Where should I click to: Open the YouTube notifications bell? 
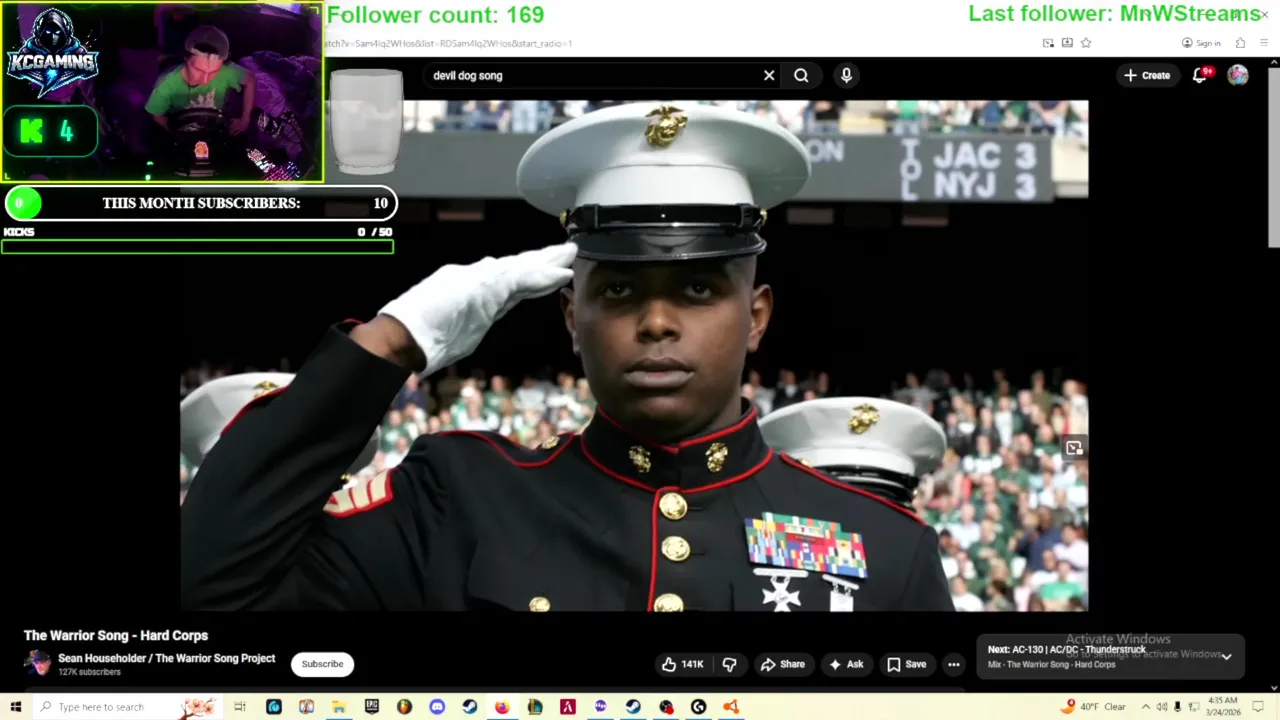point(1200,75)
